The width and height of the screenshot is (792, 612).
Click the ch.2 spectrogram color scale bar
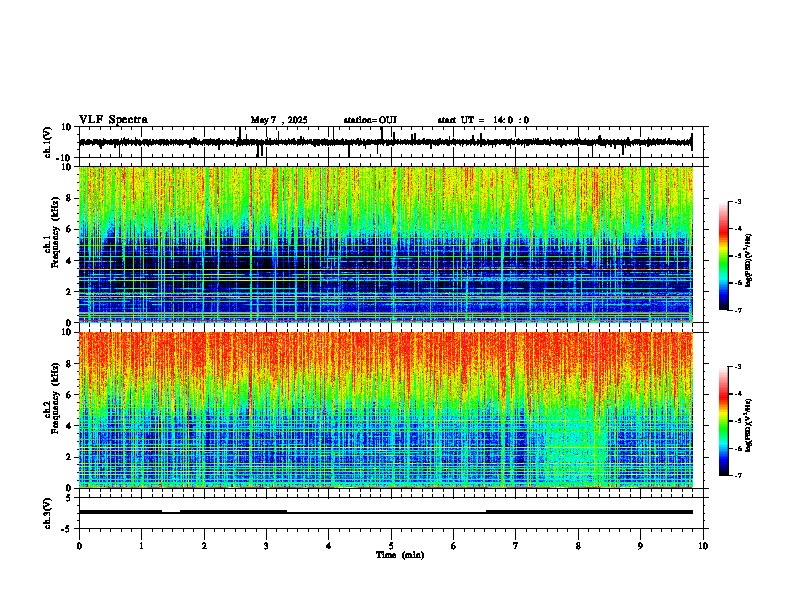pos(724,421)
